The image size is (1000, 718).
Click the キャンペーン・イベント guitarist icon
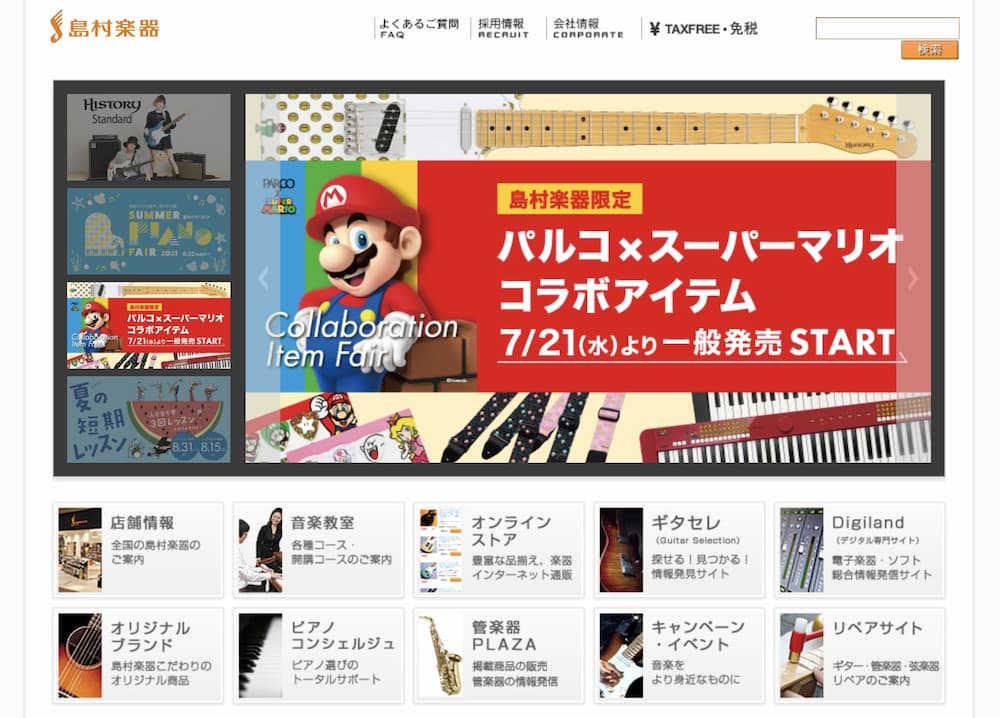pos(621,656)
